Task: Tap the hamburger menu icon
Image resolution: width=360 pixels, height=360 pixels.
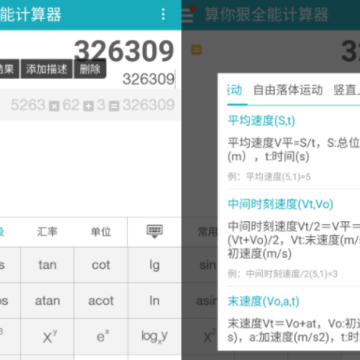Action: click(187, 15)
